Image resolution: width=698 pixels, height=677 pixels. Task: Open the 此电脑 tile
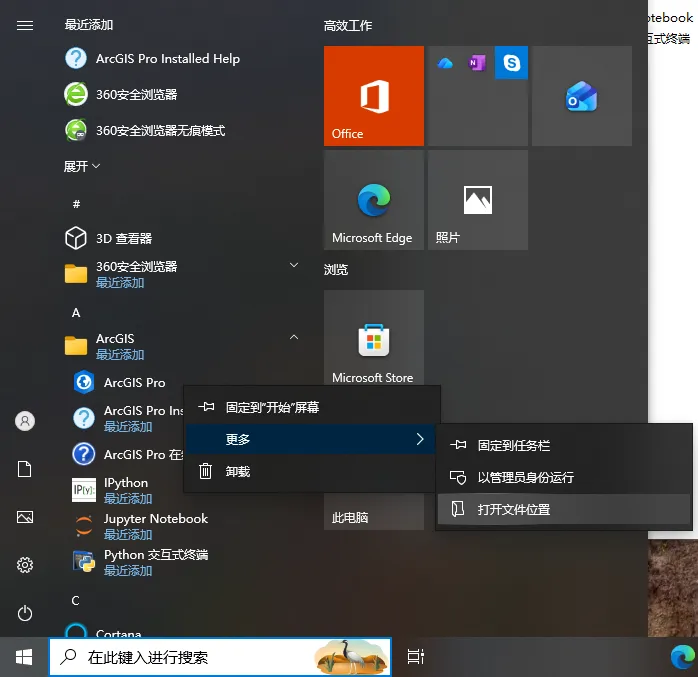[x=374, y=511]
